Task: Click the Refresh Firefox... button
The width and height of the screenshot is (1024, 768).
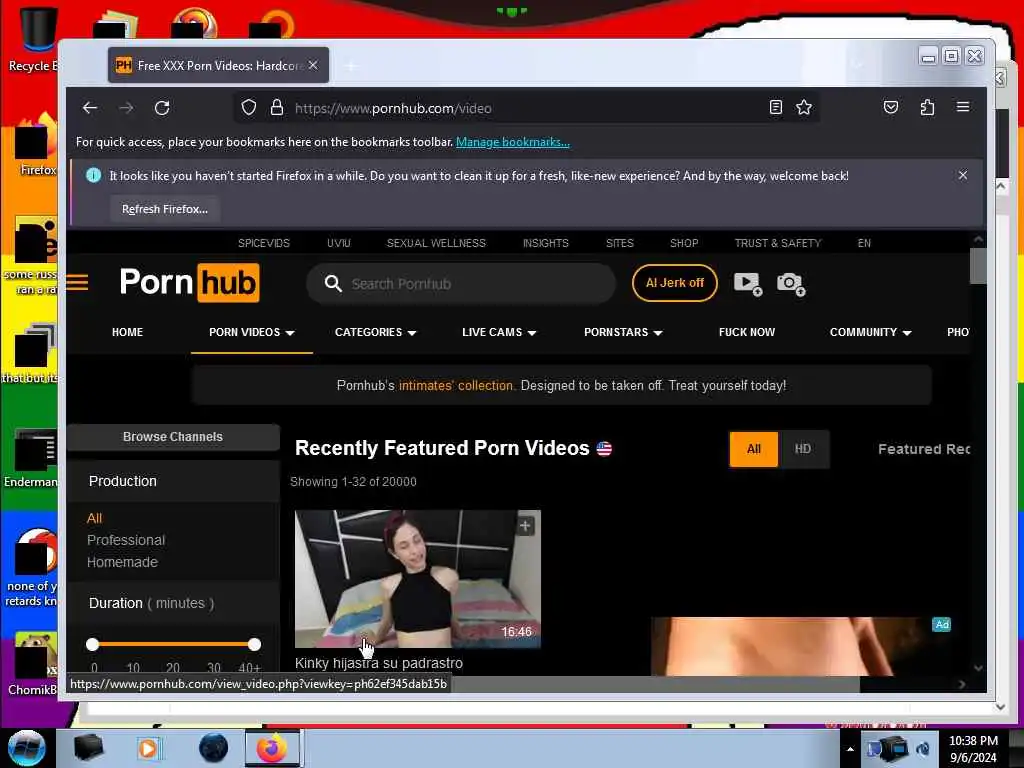Action: click(x=165, y=209)
